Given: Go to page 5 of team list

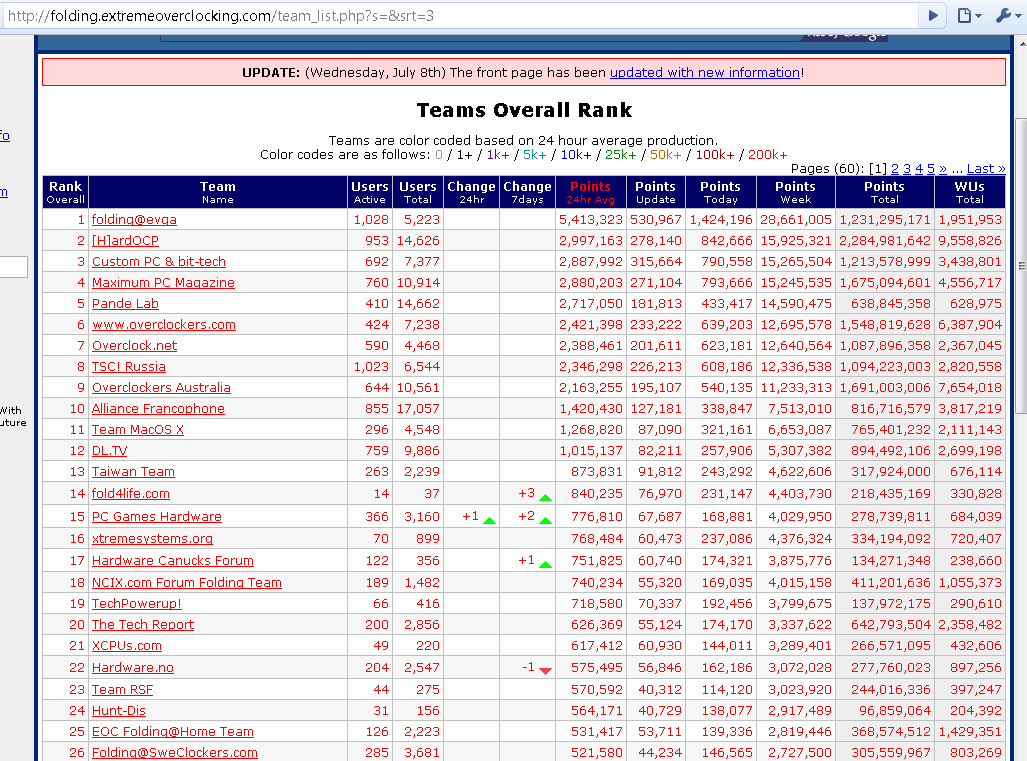Looking at the screenshot, I should point(931,169).
